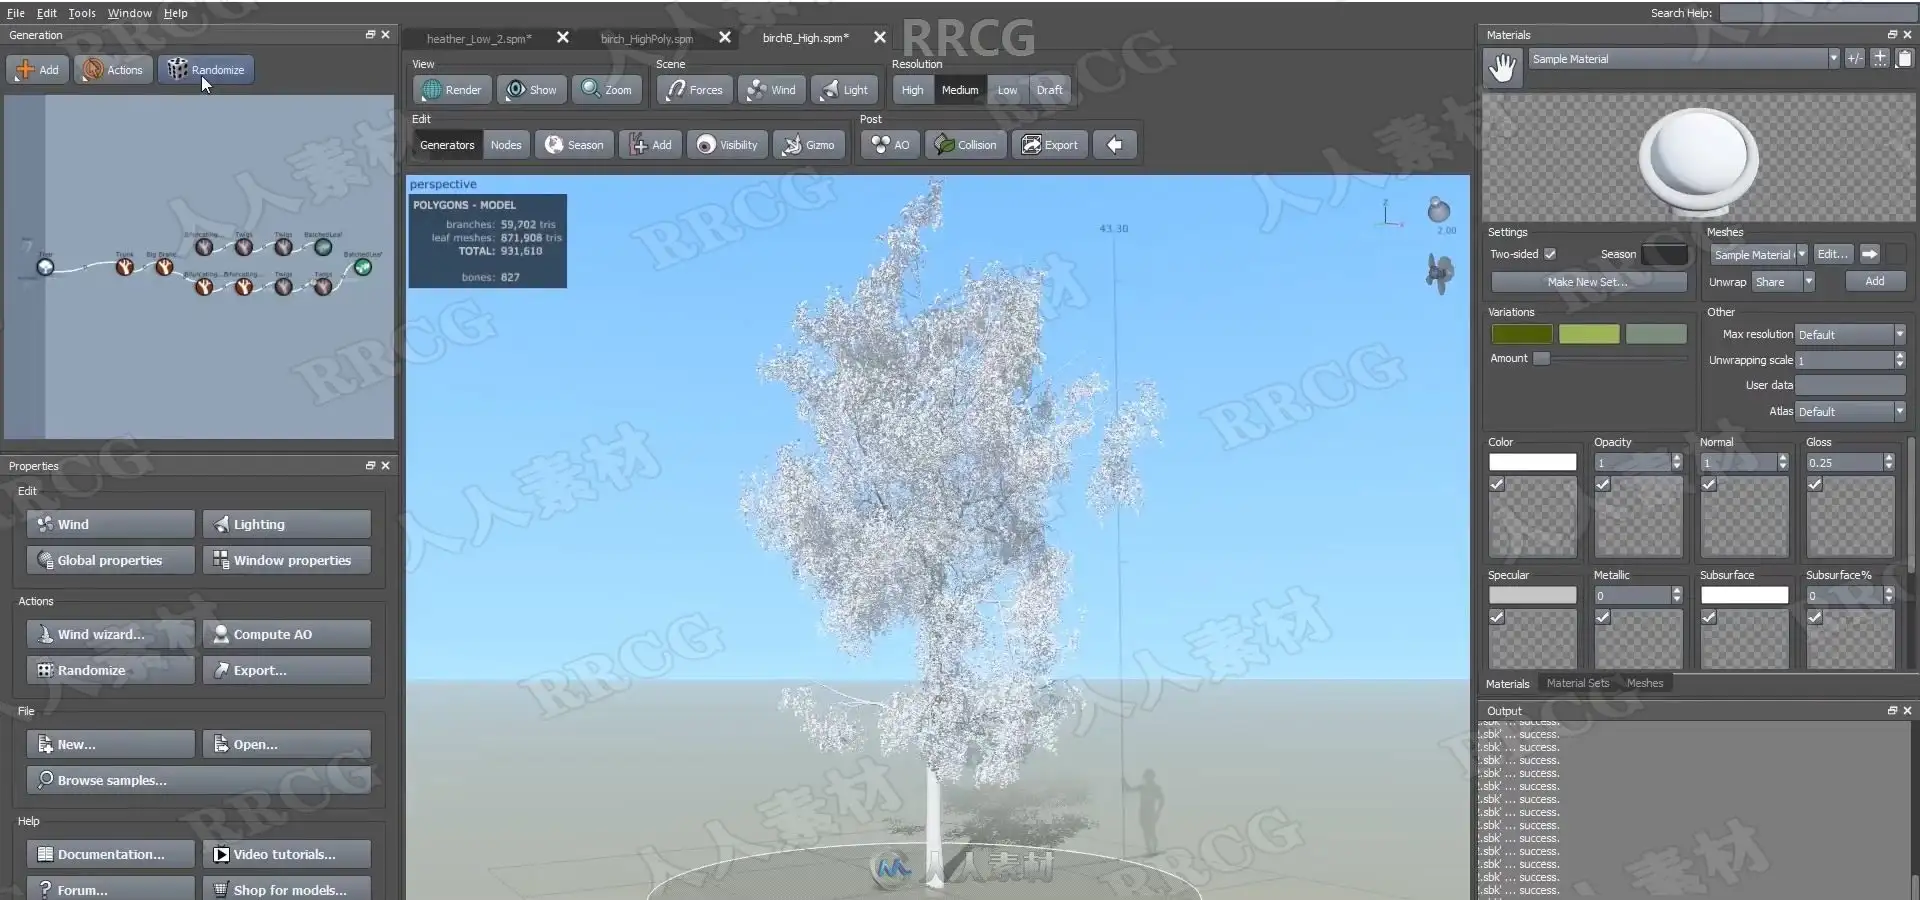Screen dimensions: 1920x900
Task: Select the Tree root node in graph
Action: coord(45,267)
